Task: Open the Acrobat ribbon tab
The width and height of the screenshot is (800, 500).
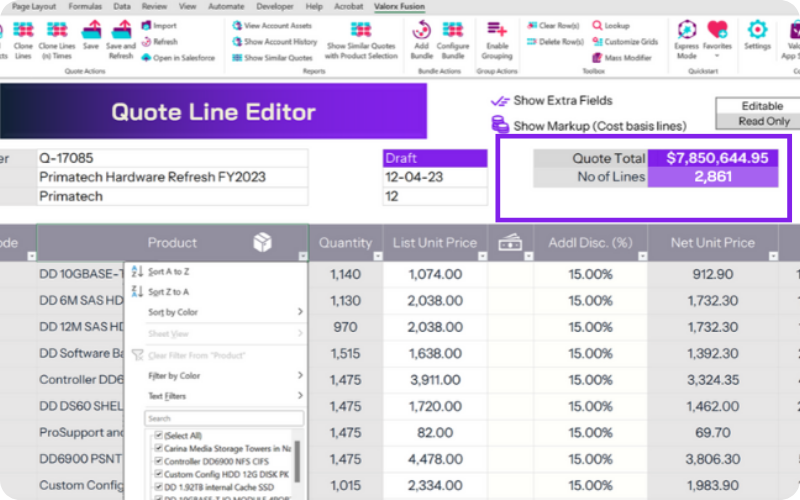Action: click(x=348, y=7)
